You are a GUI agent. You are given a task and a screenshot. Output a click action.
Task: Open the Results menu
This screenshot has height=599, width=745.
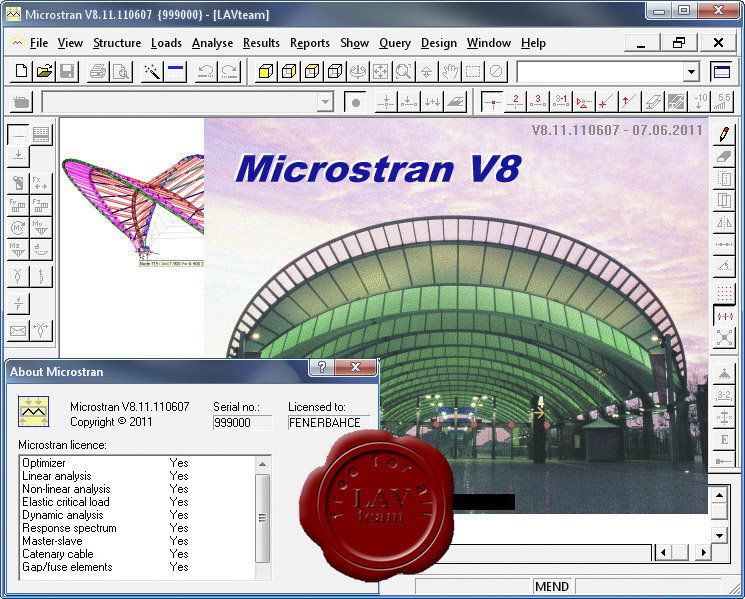click(x=261, y=43)
